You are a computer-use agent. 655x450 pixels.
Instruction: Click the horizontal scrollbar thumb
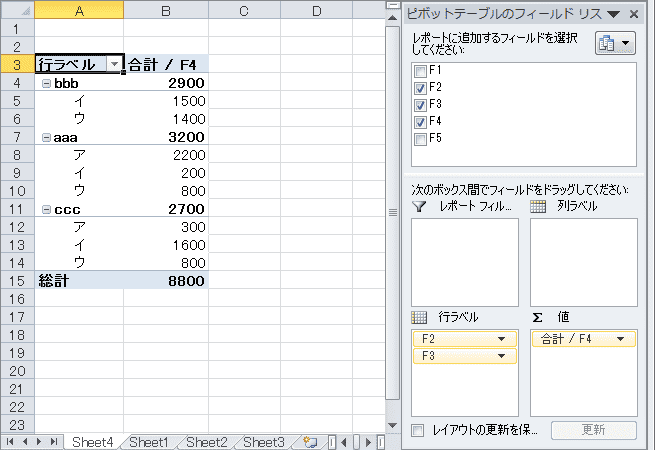coord(356,442)
